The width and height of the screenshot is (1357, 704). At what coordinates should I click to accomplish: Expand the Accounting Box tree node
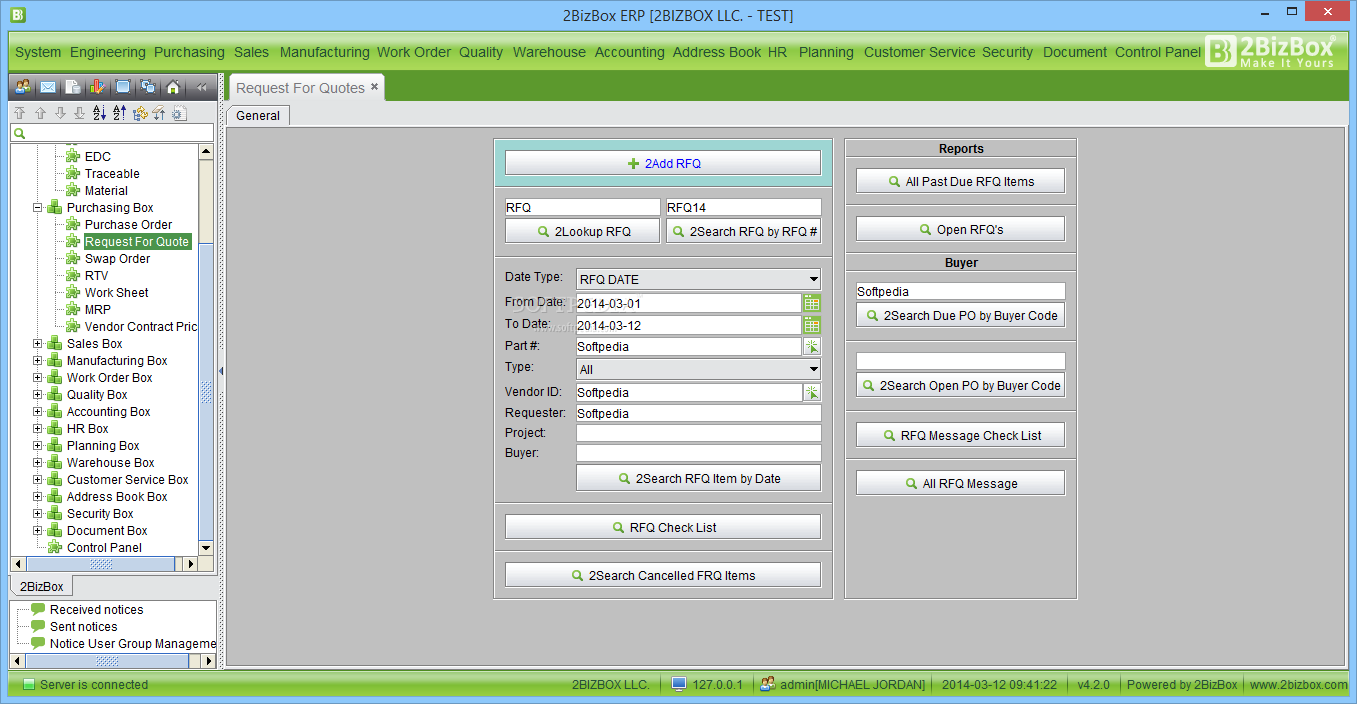coord(38,412)
